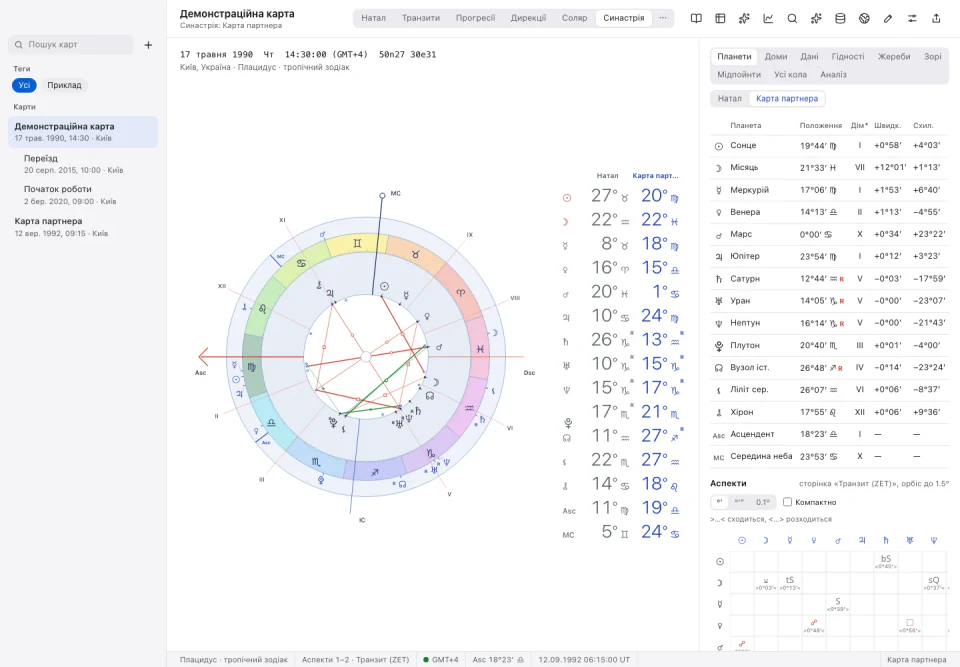Select Демонстраційна карта in sidebar
Image resolution: width=960 pixels, height=667 pixels.
click(x=83, y=132)
